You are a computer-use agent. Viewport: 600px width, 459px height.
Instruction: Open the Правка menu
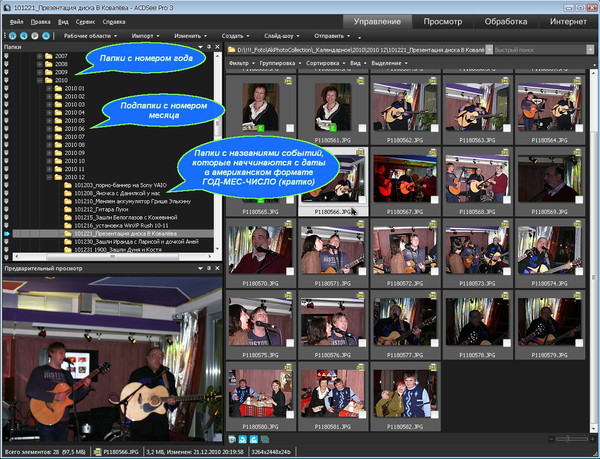click(40, 22)
